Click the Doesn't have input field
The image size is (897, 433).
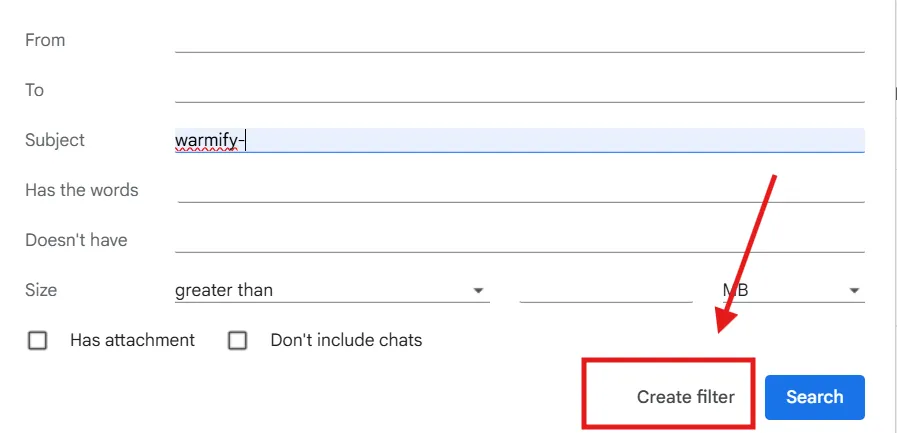click(519, 240)
